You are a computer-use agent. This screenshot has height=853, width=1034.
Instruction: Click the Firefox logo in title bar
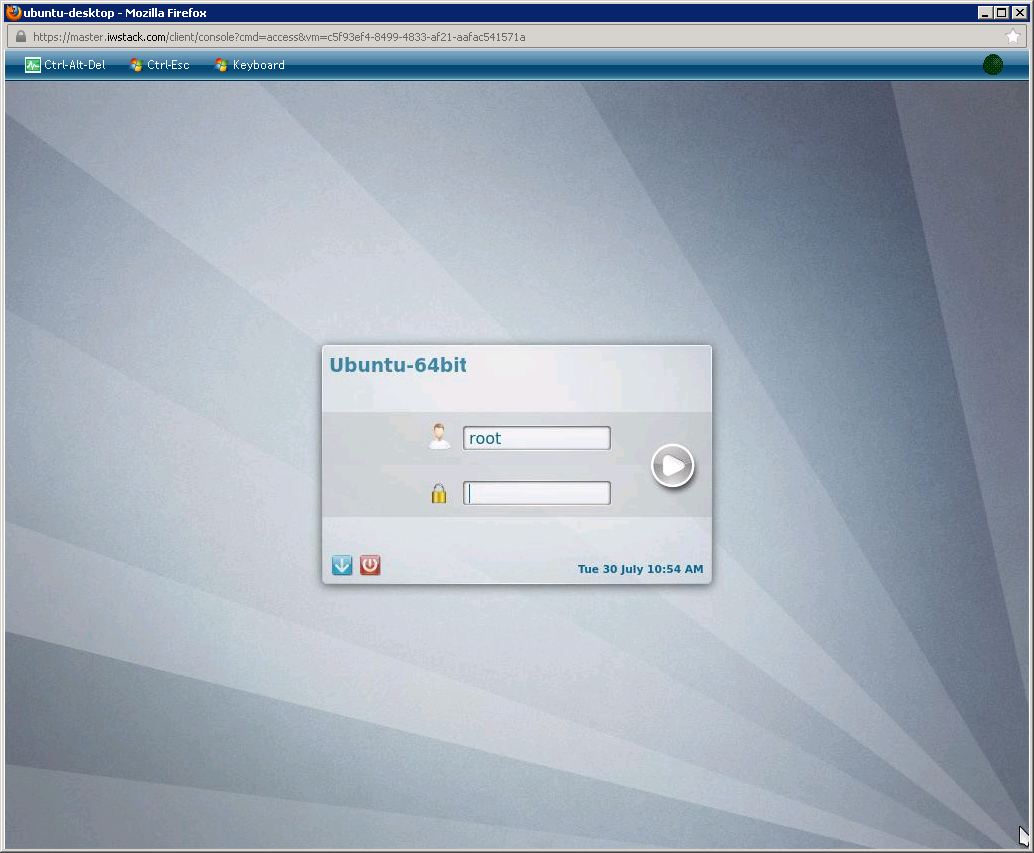point(13,13)
